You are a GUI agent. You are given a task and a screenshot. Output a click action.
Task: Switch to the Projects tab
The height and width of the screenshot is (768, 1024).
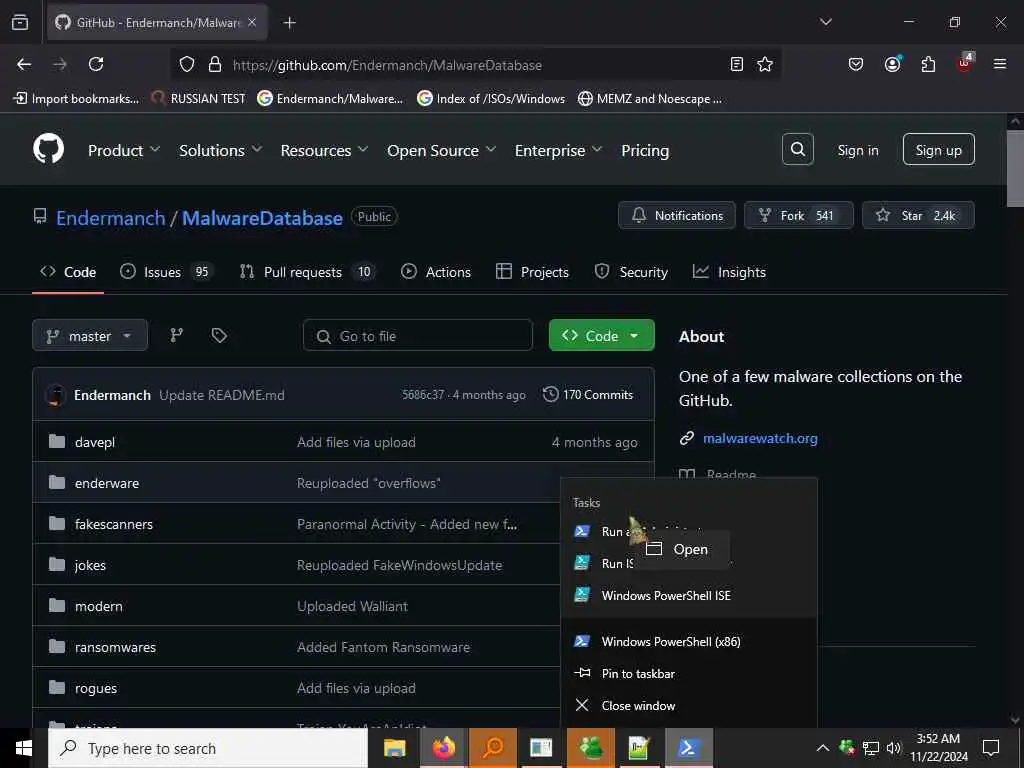click(x=532, y=272)
